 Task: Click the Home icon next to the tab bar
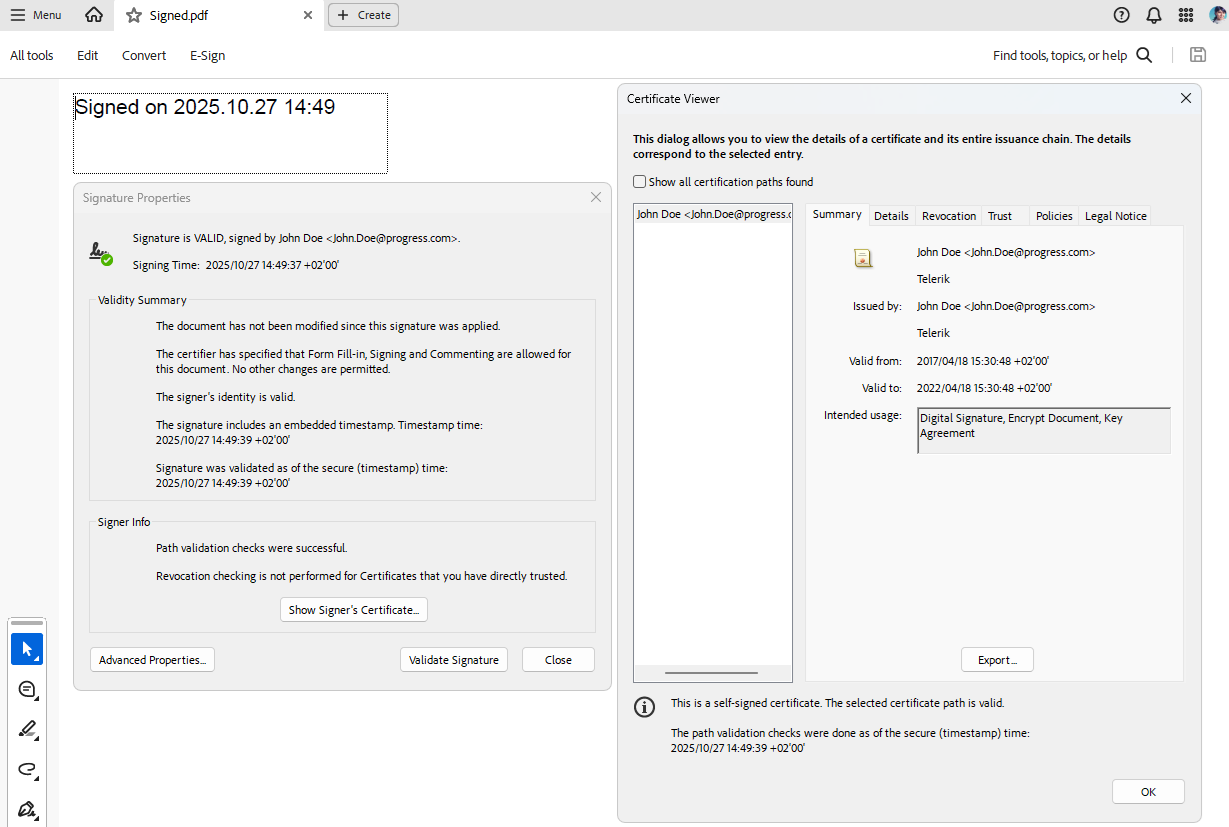[95, 15]
